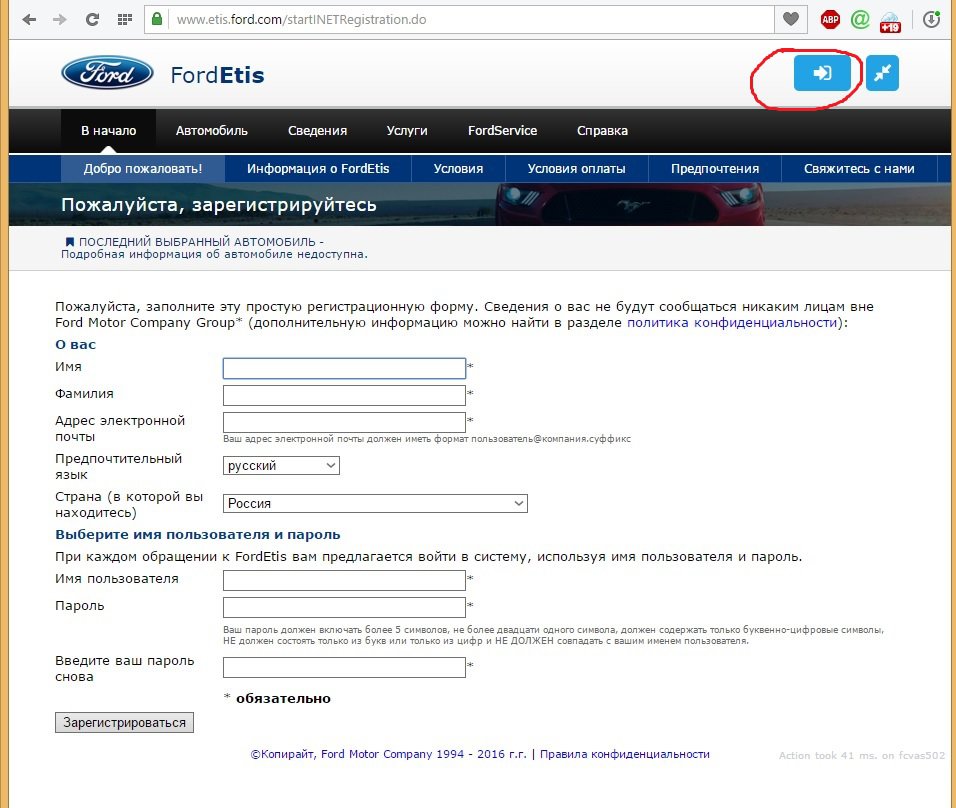Reload the page with the refresh icon
Viewport: 956px width, 808px height.
tap(92, 20)
